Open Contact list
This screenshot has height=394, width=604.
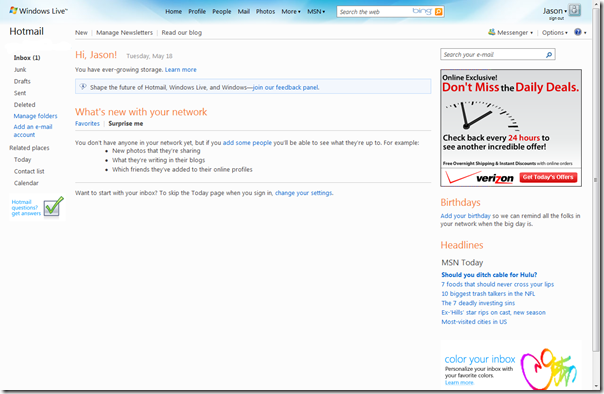(29, 171)
